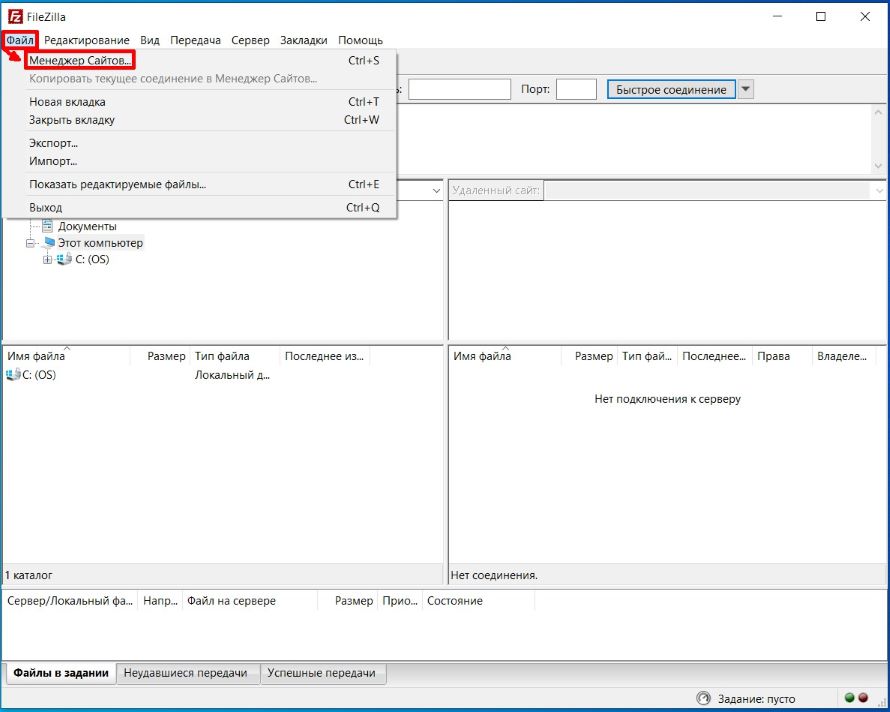
Task: Select Экспорт in the File menu
Action: click(x=53, y=143)
